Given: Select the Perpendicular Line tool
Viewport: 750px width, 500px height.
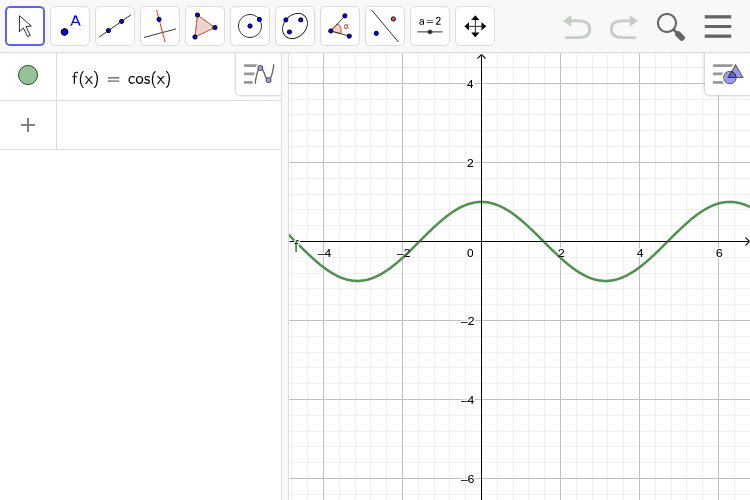Looking at the screenshot, I should coord(160,26).
